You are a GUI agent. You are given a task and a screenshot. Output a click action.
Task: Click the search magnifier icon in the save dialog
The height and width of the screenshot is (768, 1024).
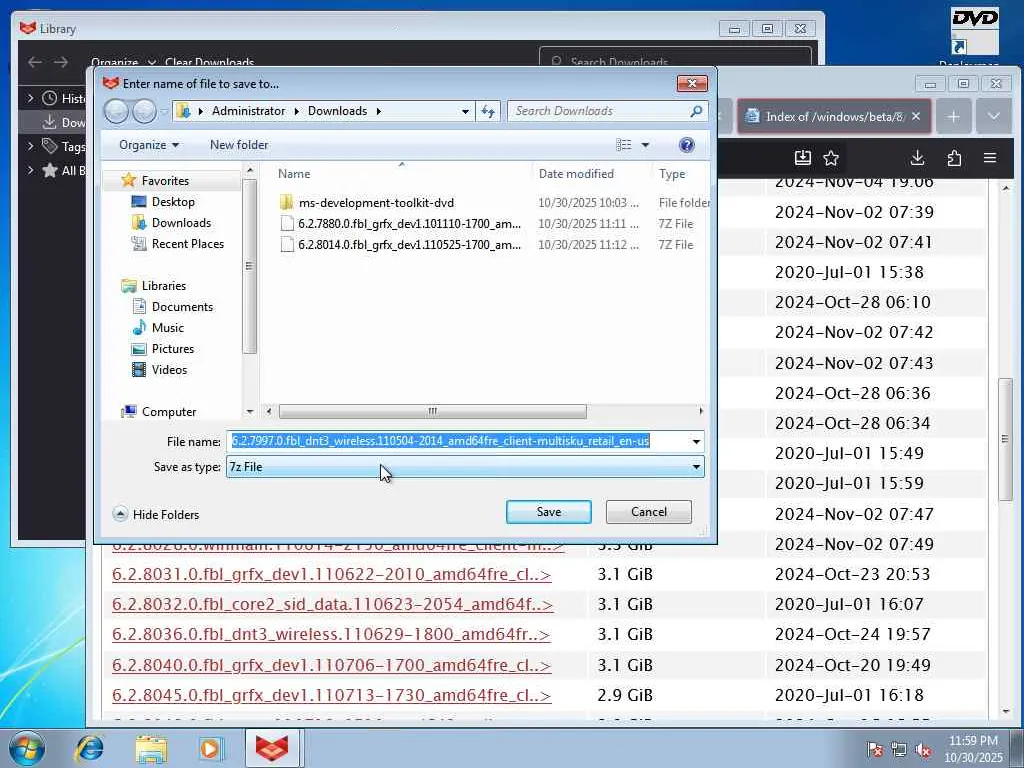click(696, 111)
